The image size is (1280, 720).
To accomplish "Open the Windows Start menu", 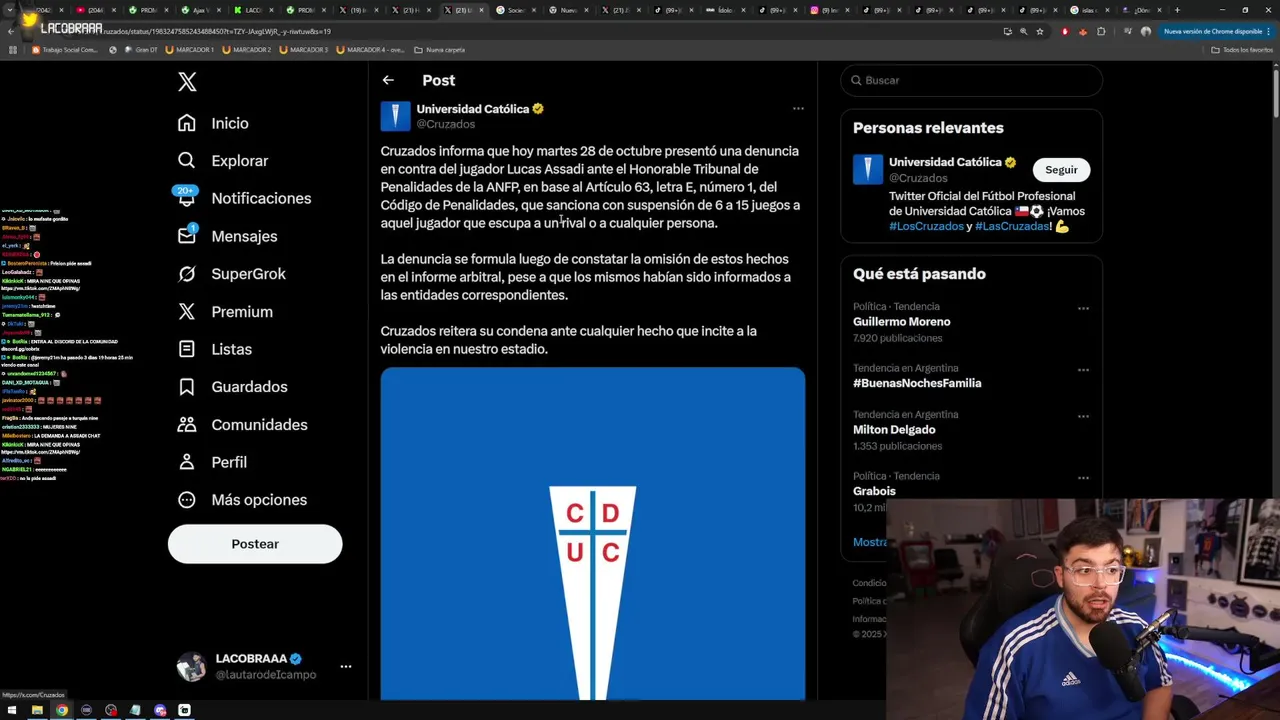I will [x=12, y=710].
